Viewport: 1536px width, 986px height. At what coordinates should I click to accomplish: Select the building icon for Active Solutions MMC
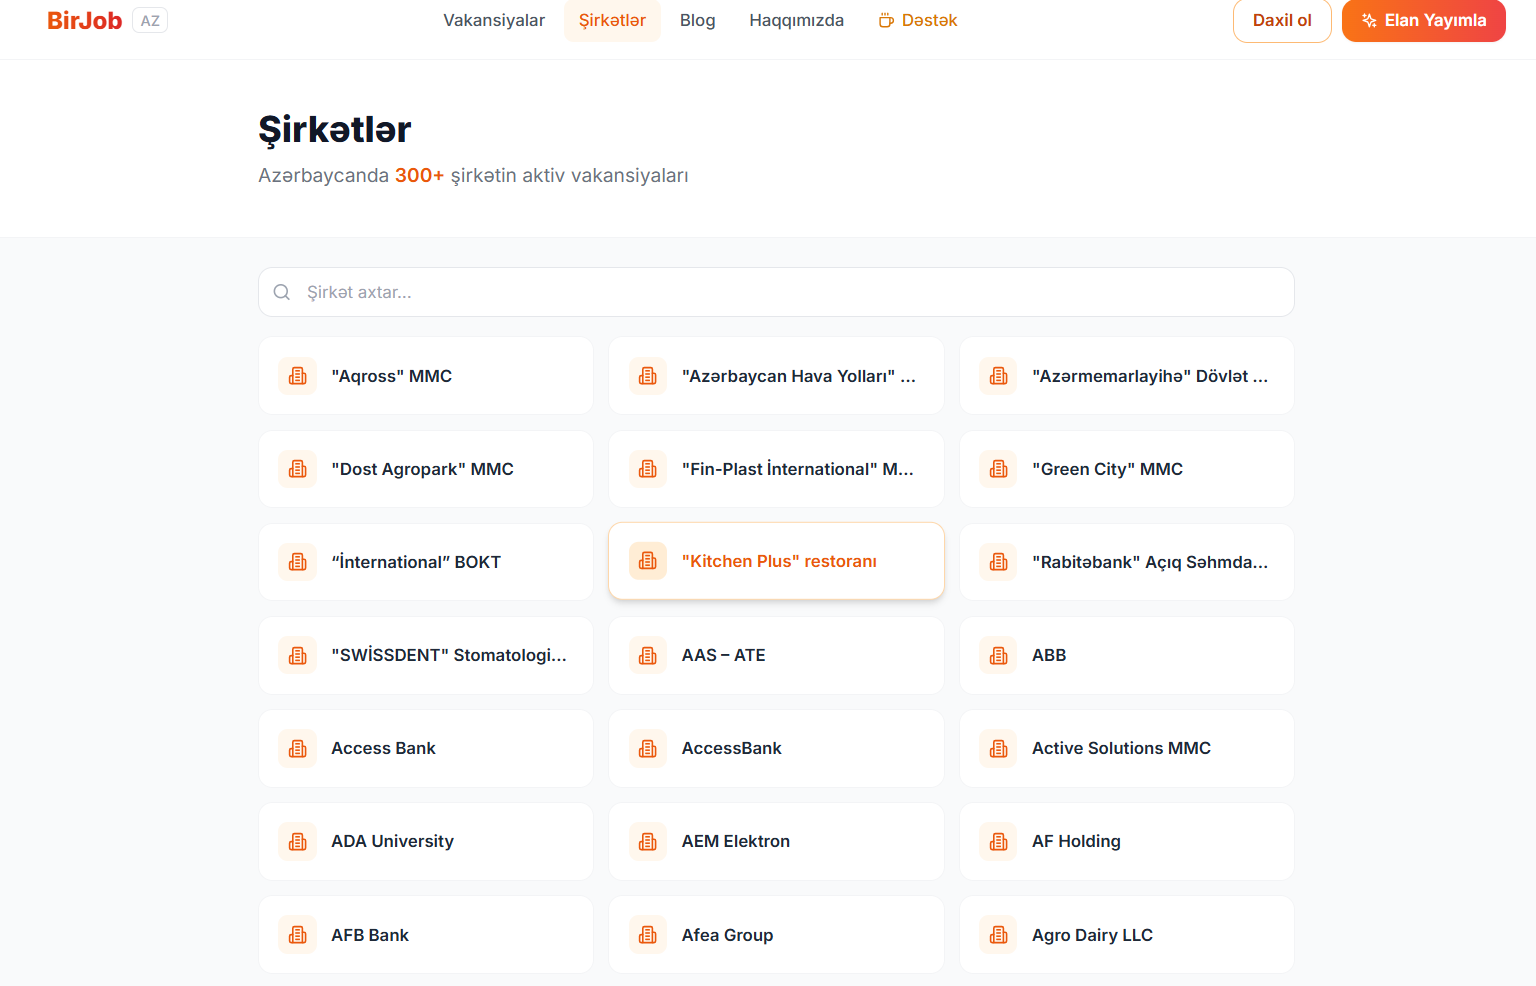[999, 748]
